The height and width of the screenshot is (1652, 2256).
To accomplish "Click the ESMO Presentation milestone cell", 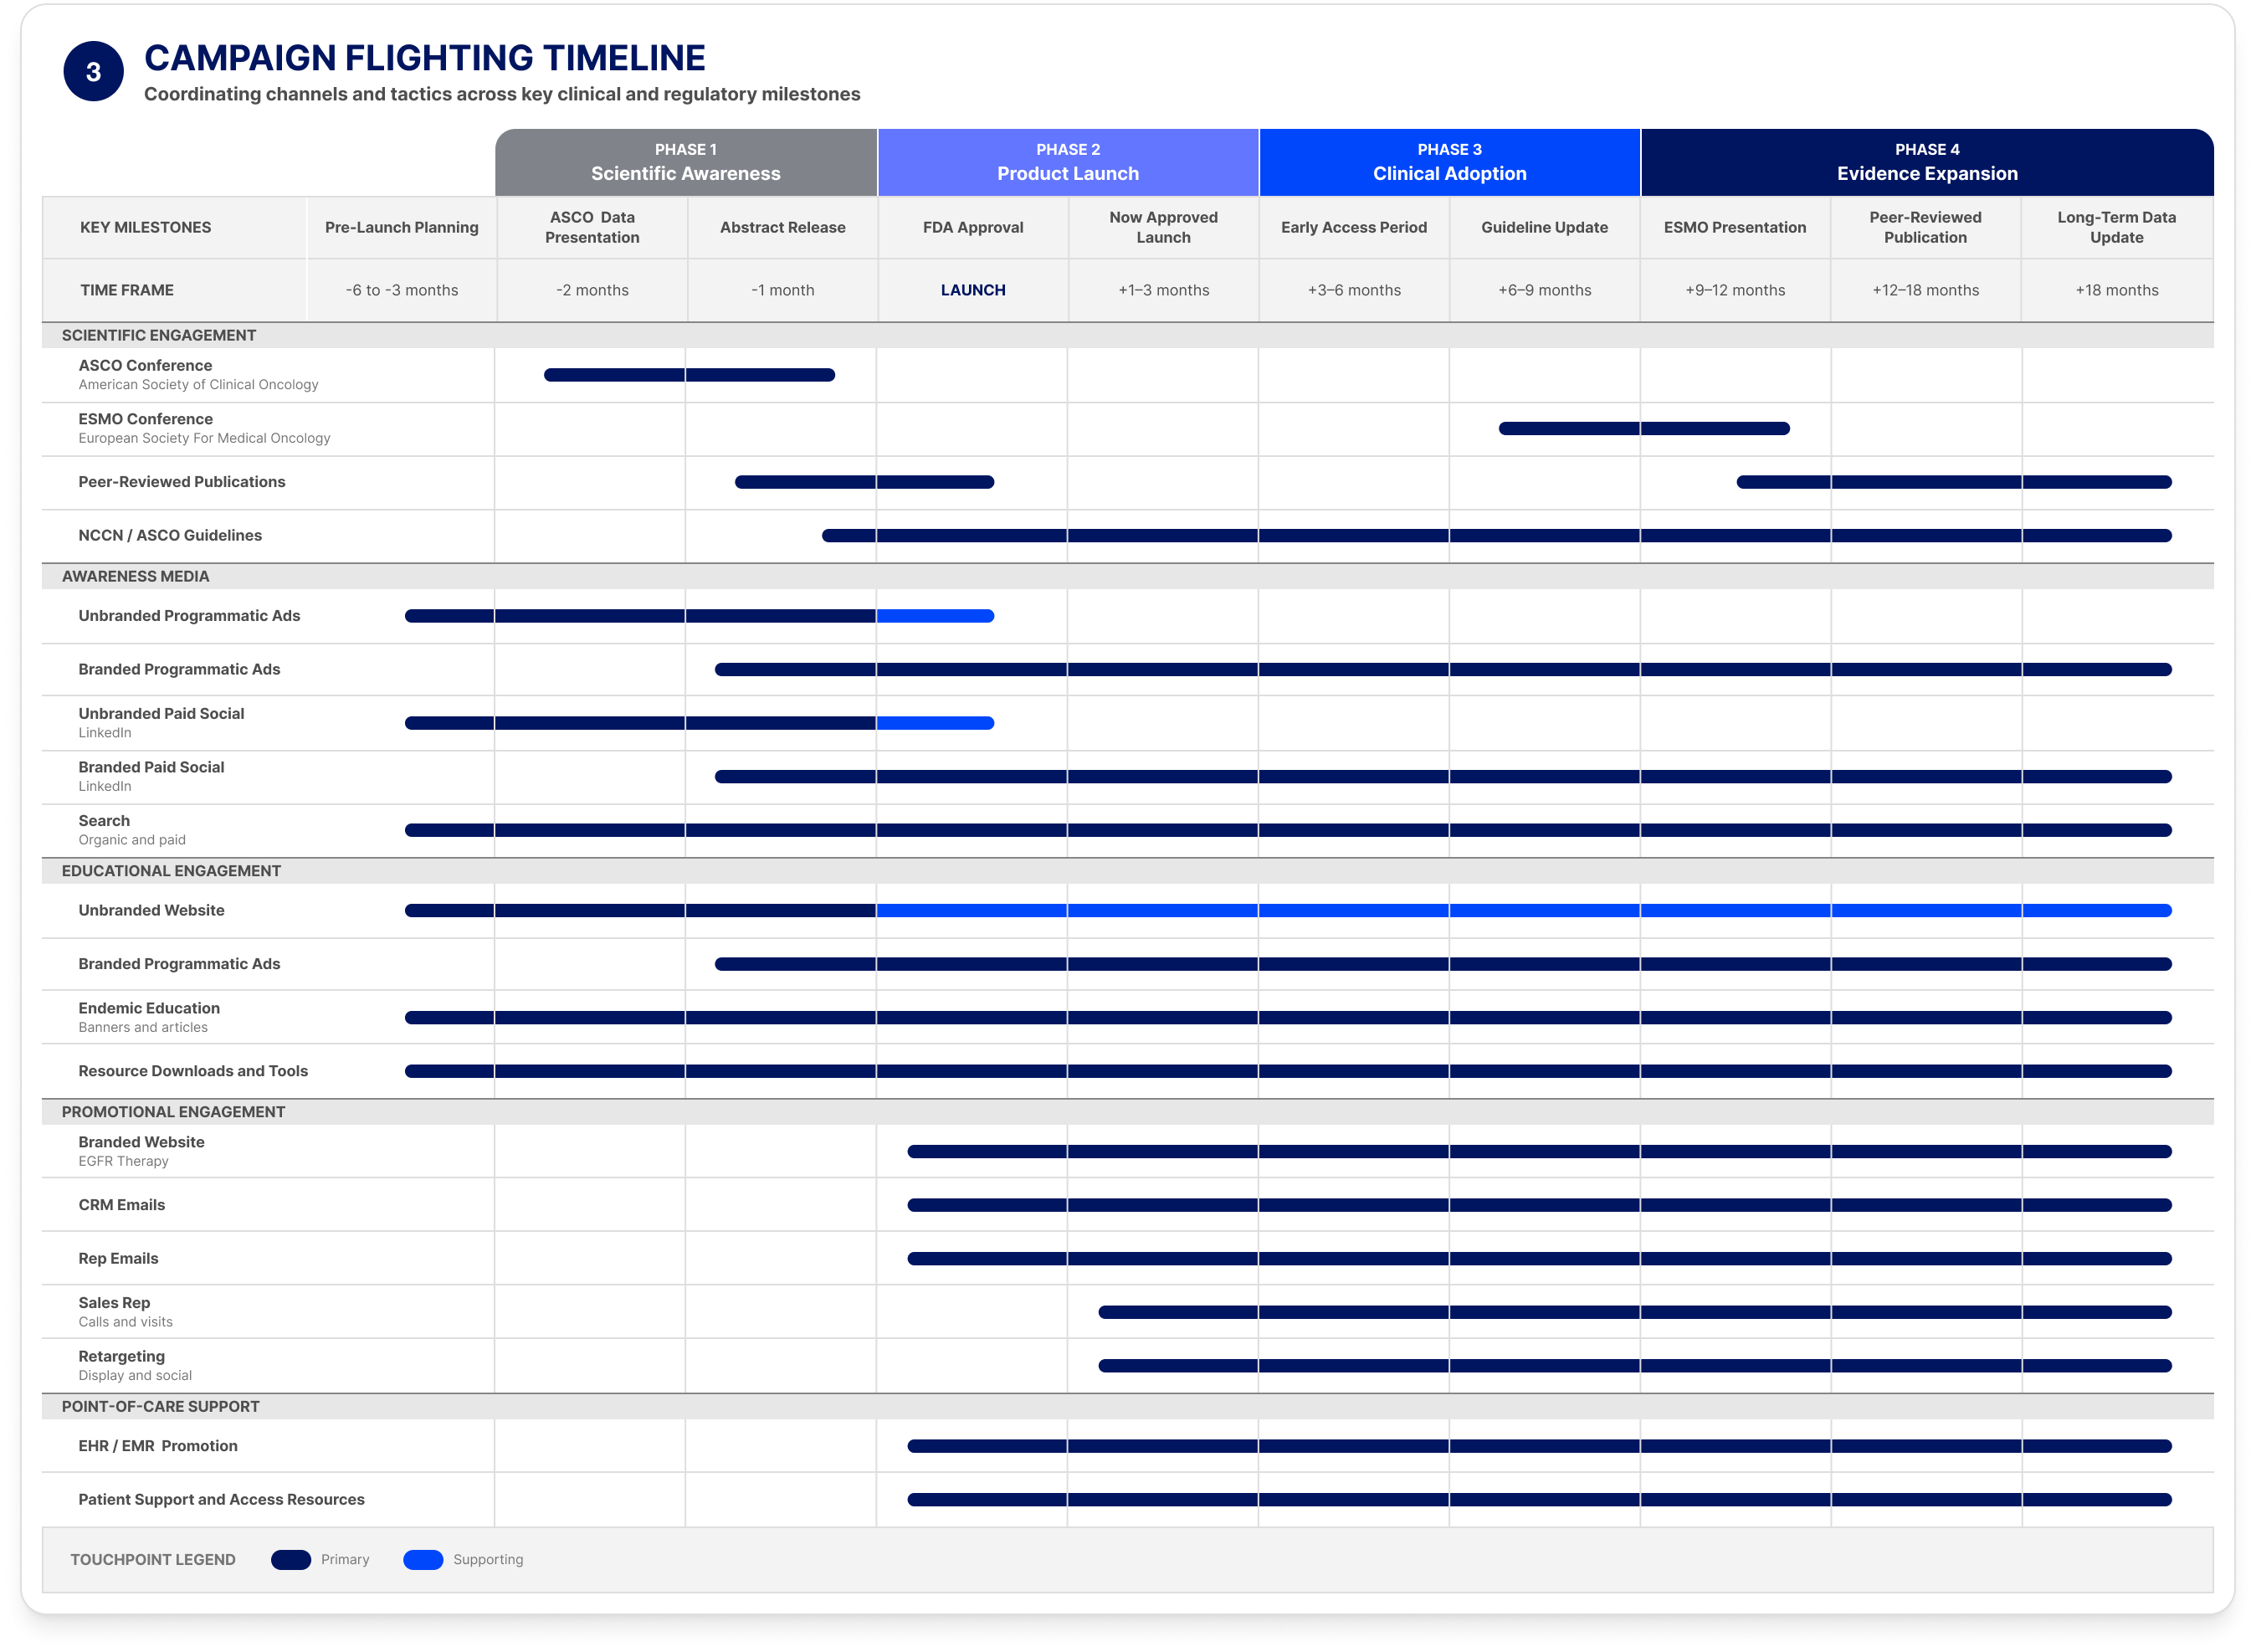I will coord(1735,227).
